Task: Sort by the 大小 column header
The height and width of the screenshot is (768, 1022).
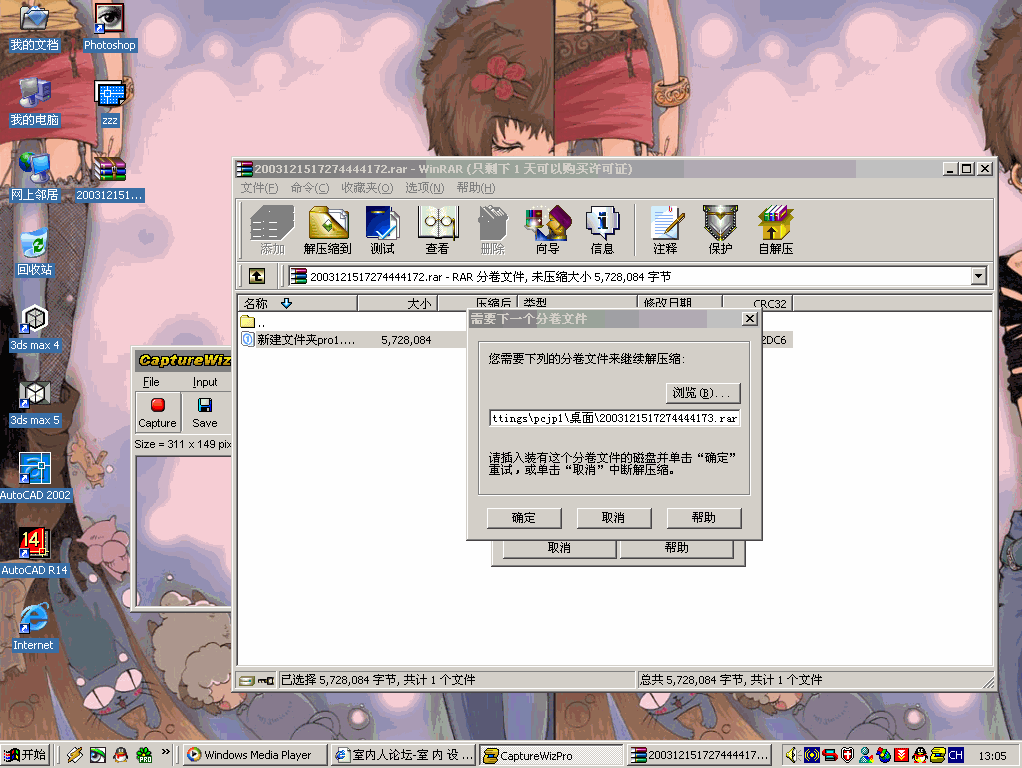Action: click(x=398, y=303)
